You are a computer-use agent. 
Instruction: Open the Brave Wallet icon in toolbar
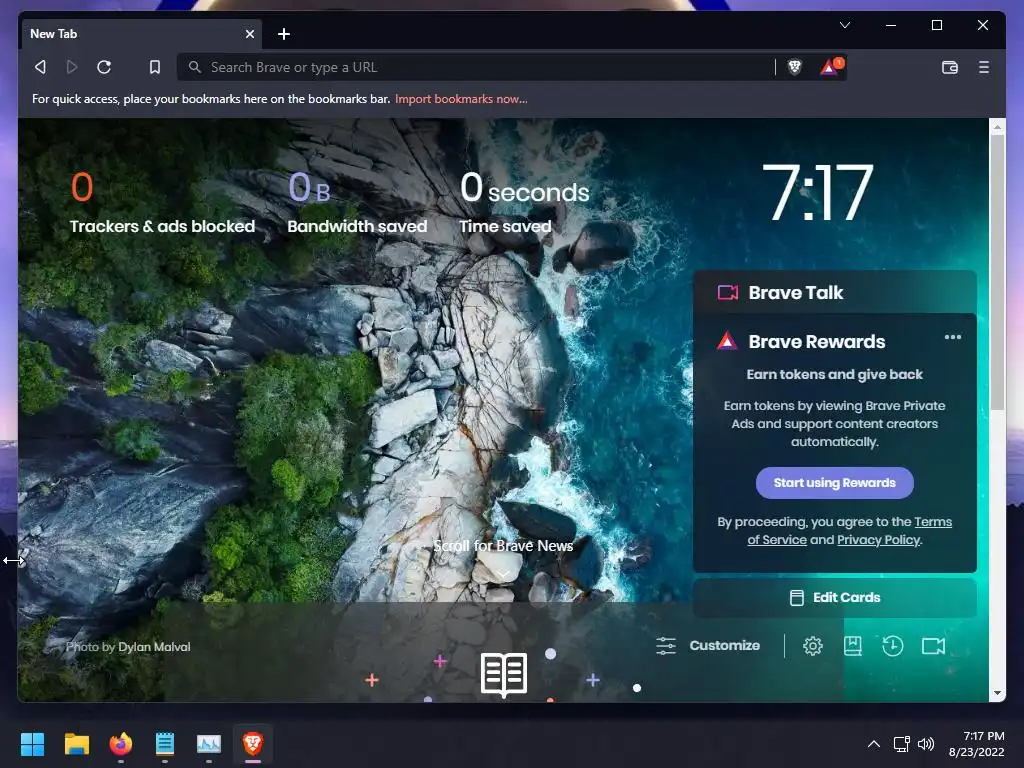tap(950, 67)
